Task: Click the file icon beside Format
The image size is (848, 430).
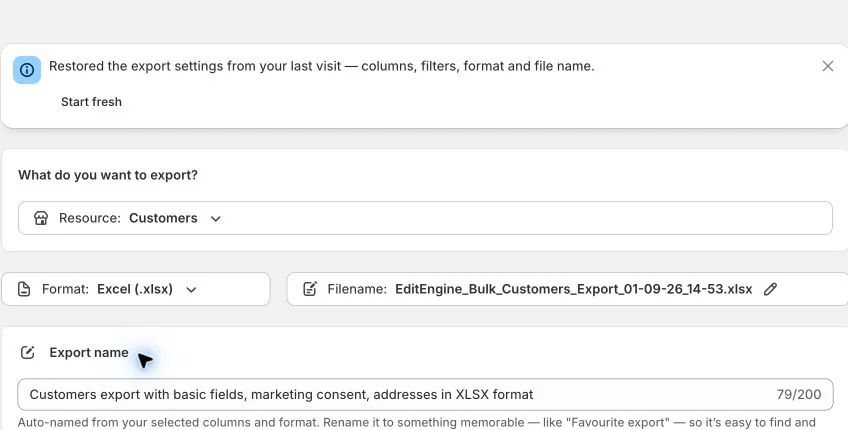Action: point(24,289)
